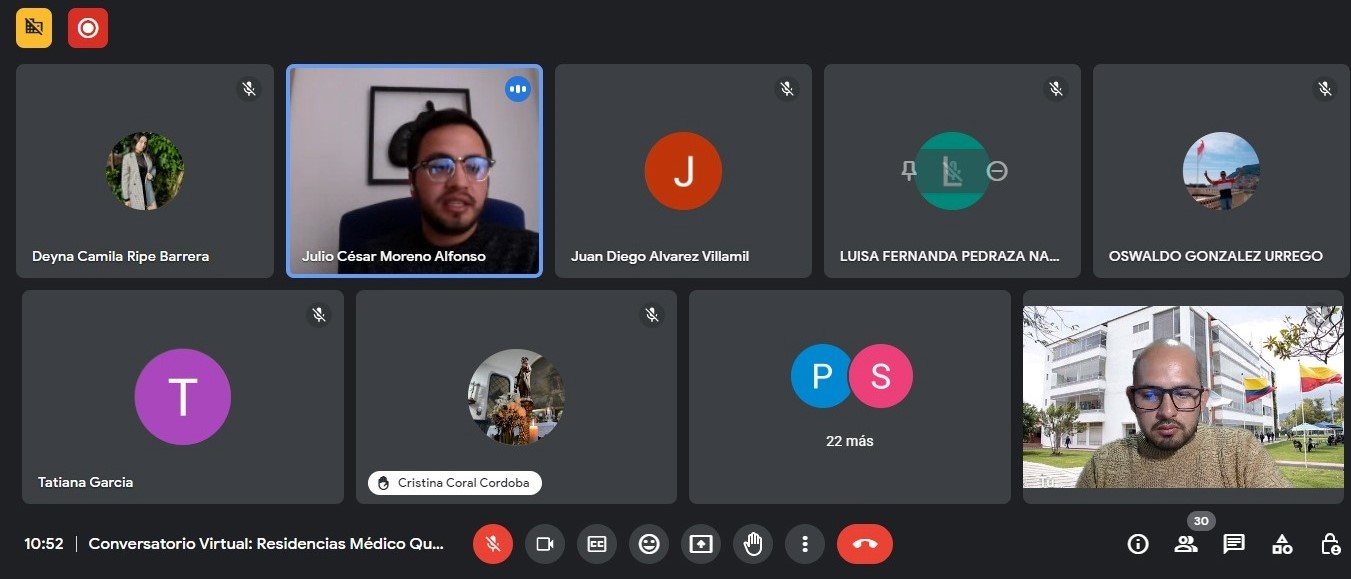Screen dimensions: 1351x579
Task: Click Juan Diego's orange J avatar
Action: [683, 171]
